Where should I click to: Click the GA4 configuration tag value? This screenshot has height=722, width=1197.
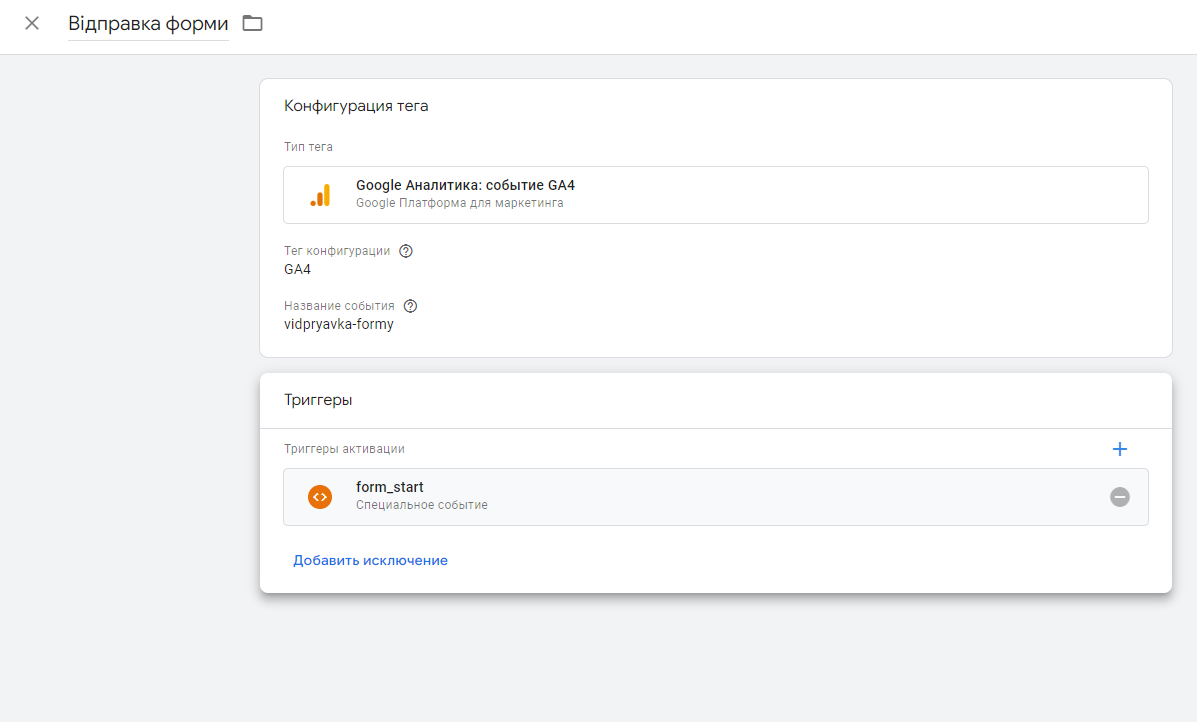click(298, 269)
